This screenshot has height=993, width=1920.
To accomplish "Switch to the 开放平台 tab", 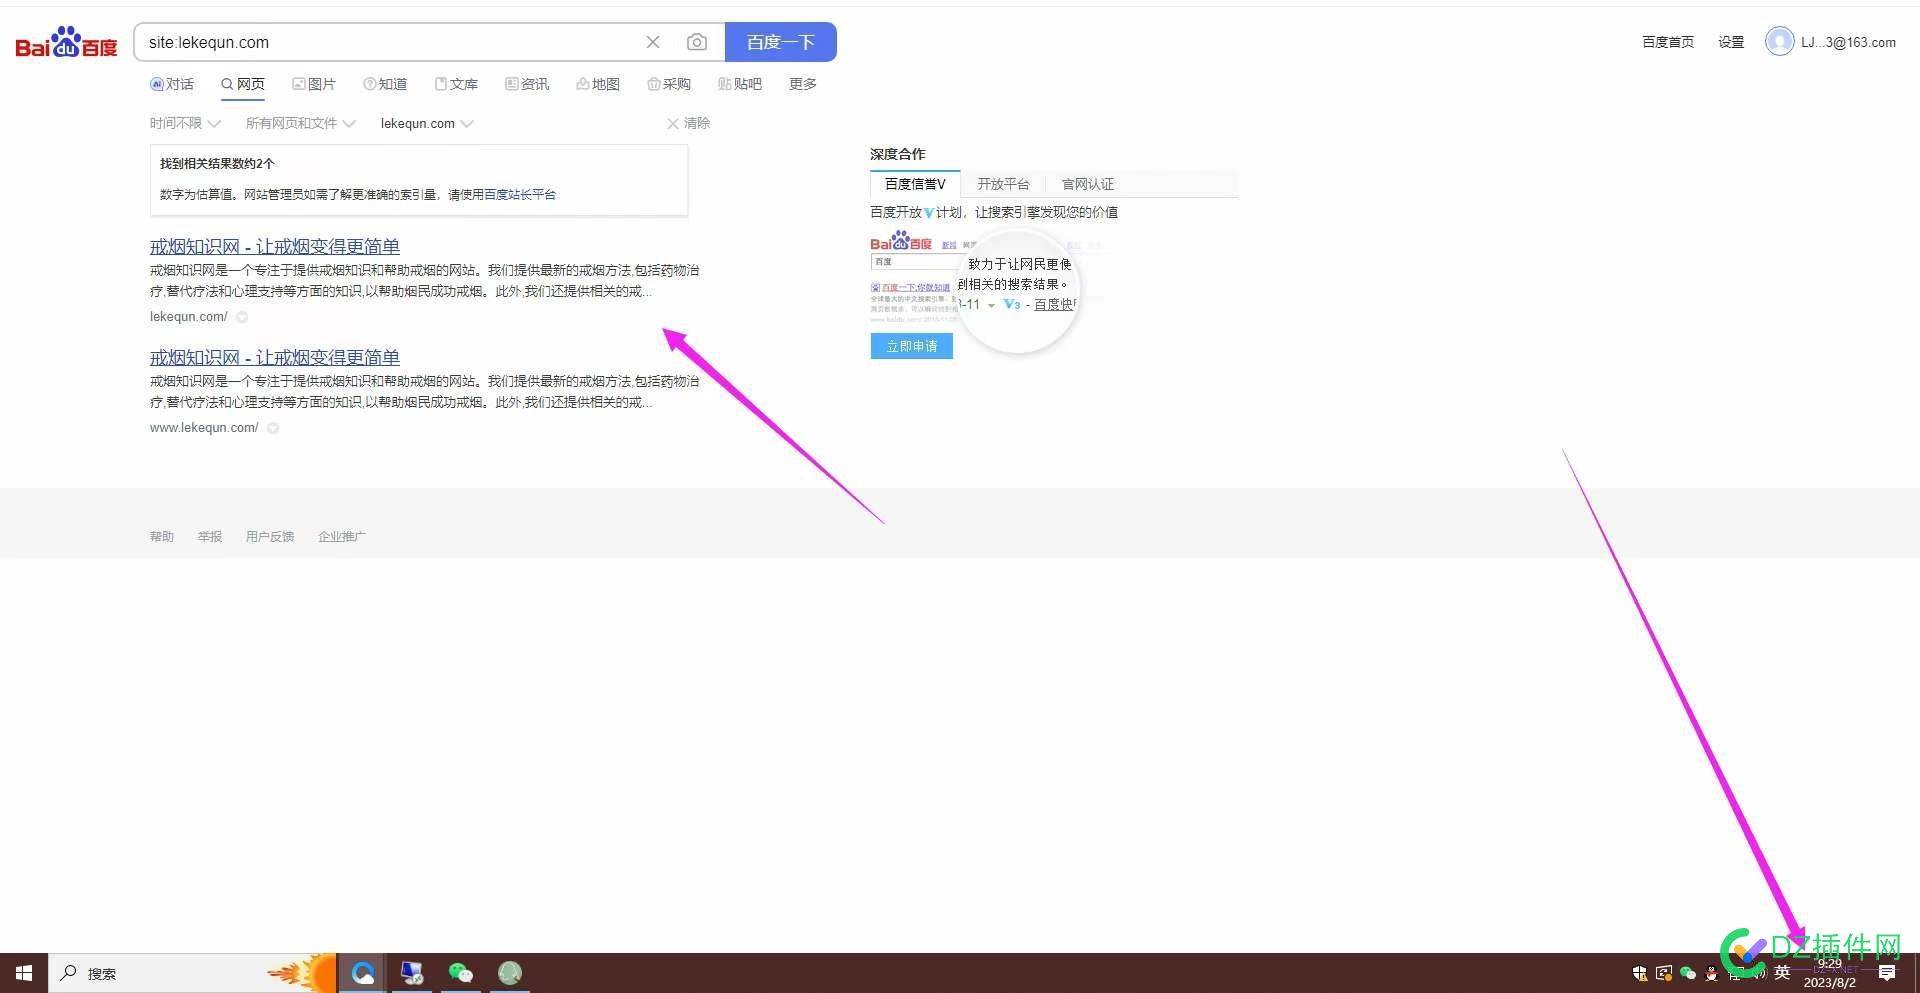I will pyautogui.click(x=1003, y=184).
